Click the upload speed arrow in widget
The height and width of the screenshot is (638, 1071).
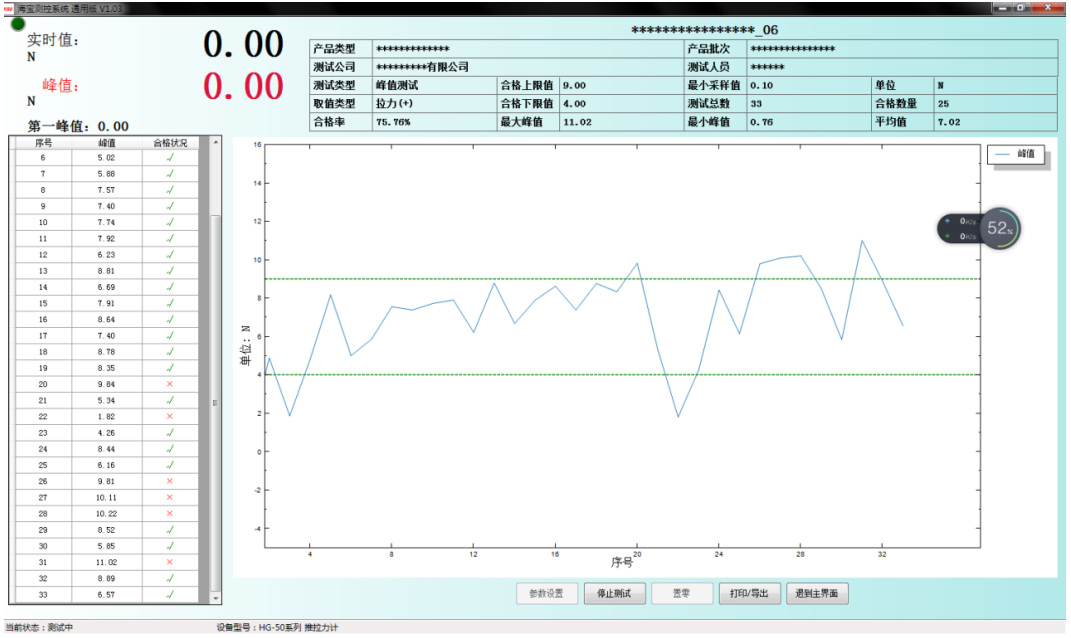(947, 221)
